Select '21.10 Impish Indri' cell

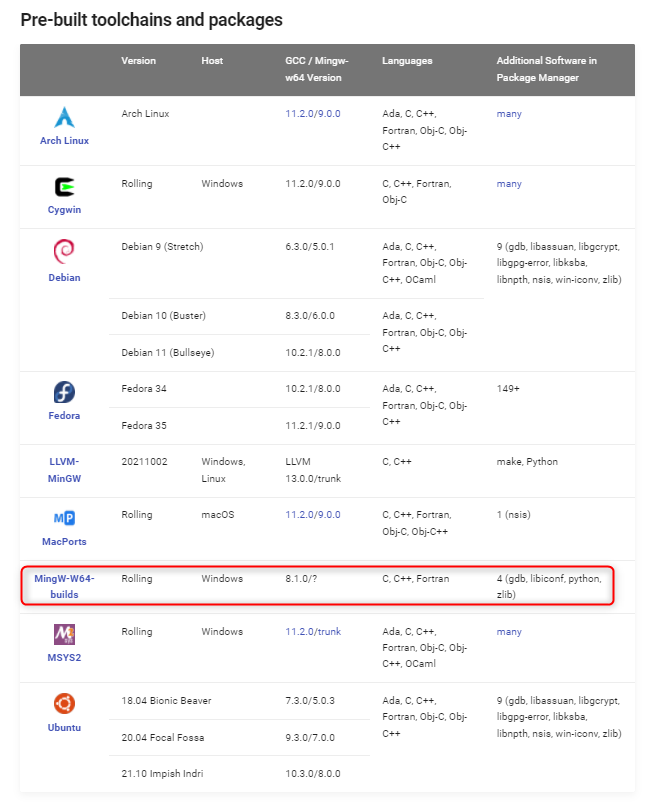pyautogui.click(x=162, y=773)
